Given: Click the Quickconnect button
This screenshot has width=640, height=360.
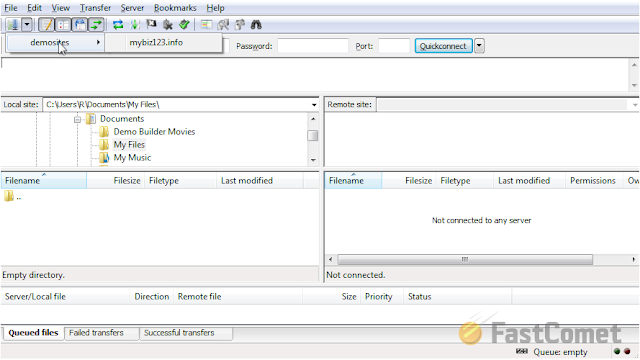Looking at the screenshot, I should click(x=443, y=46).
